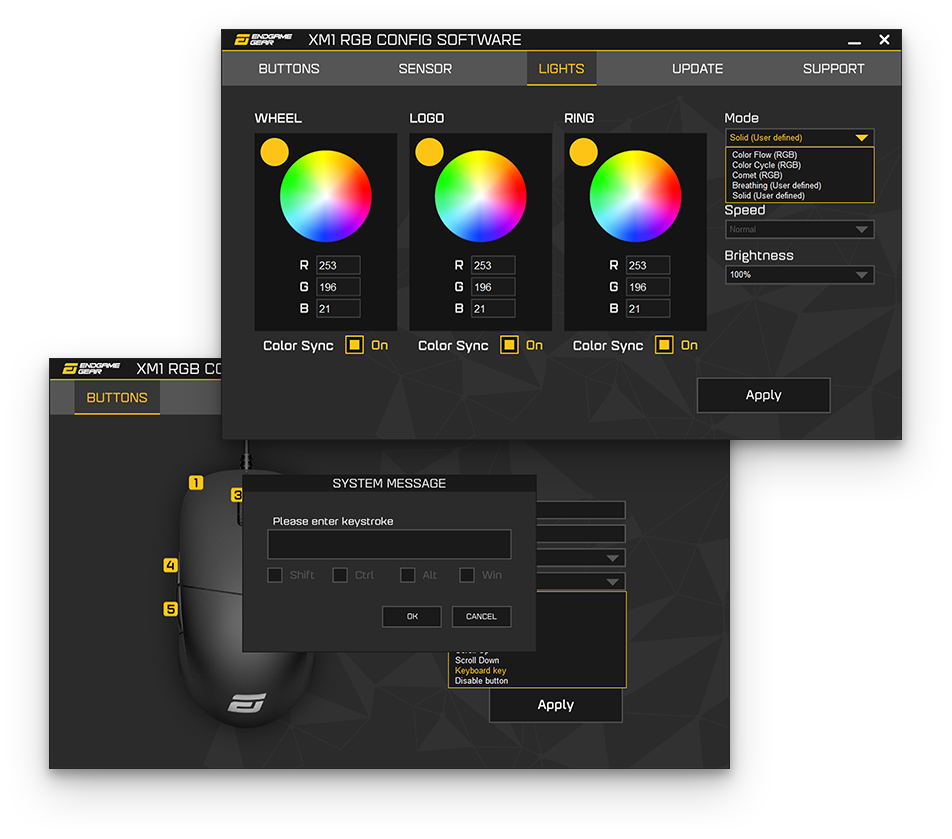The height and width of the screenshot is (839, 952).
Task: Click the RING G value field
Action: [x=648, y=287]
